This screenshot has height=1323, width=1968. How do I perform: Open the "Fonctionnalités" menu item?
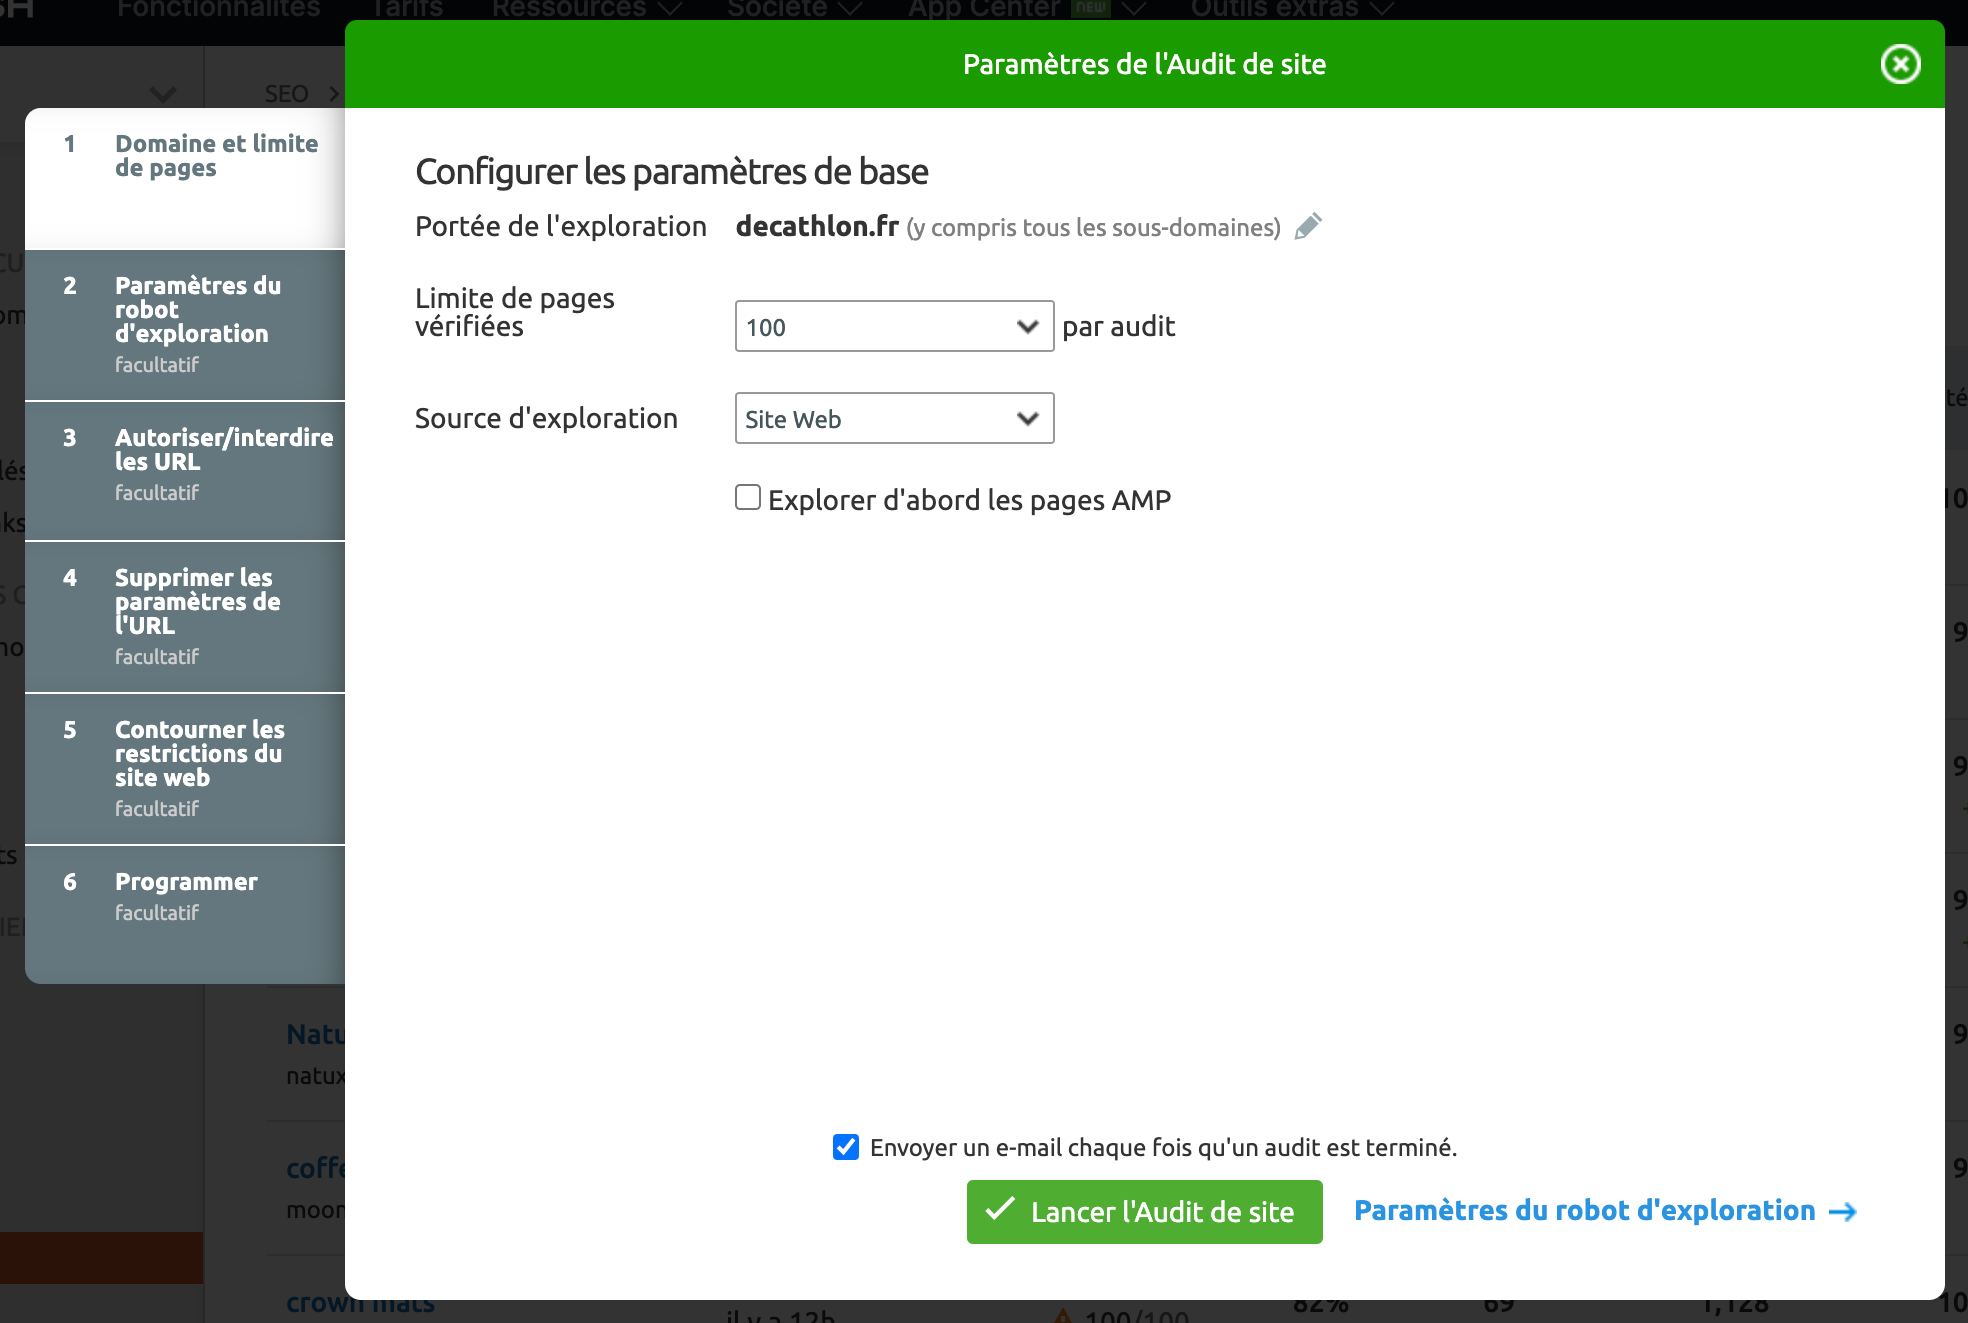(x=218, y=8)
